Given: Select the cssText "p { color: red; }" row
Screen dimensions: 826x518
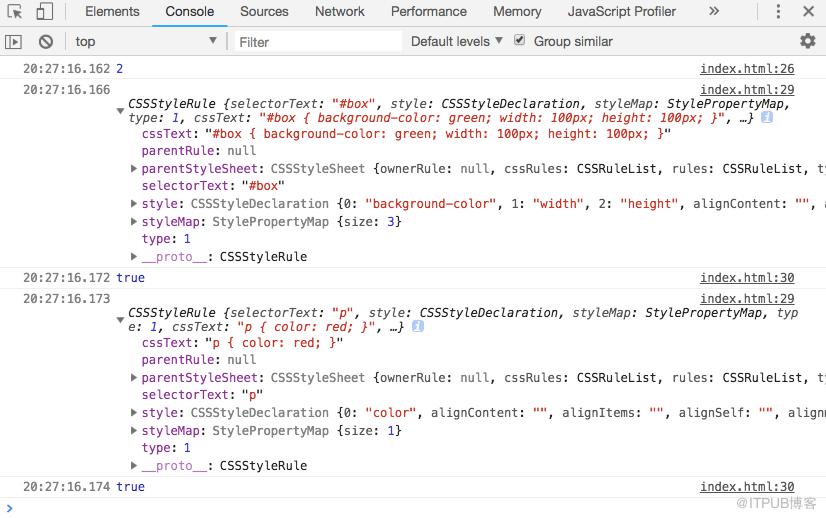Looking at the screenshot, I should [242, 343].
